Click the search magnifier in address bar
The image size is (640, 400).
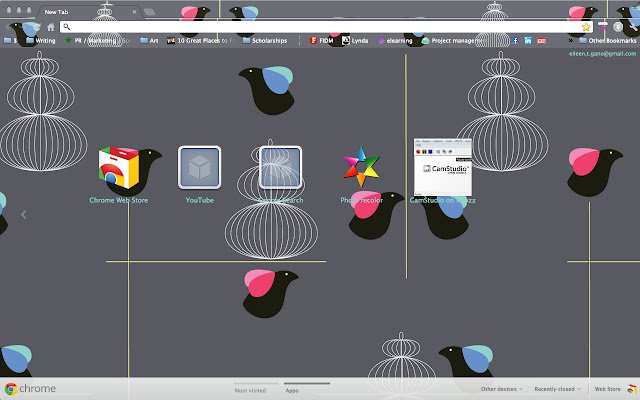(x=67, y=27)
